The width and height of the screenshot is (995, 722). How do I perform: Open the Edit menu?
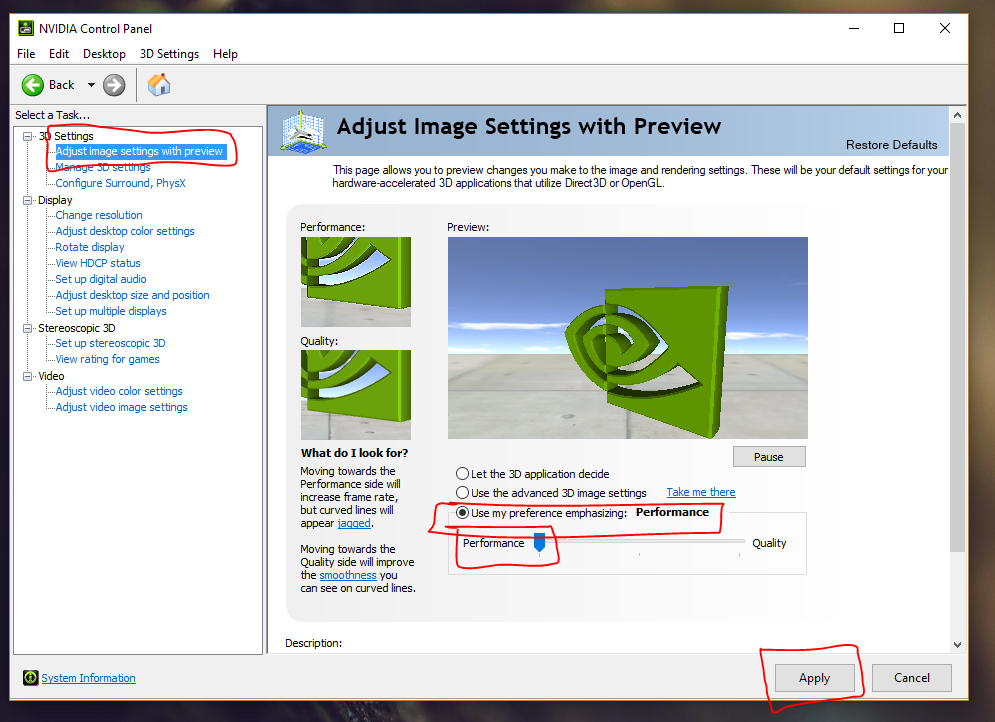59,54
